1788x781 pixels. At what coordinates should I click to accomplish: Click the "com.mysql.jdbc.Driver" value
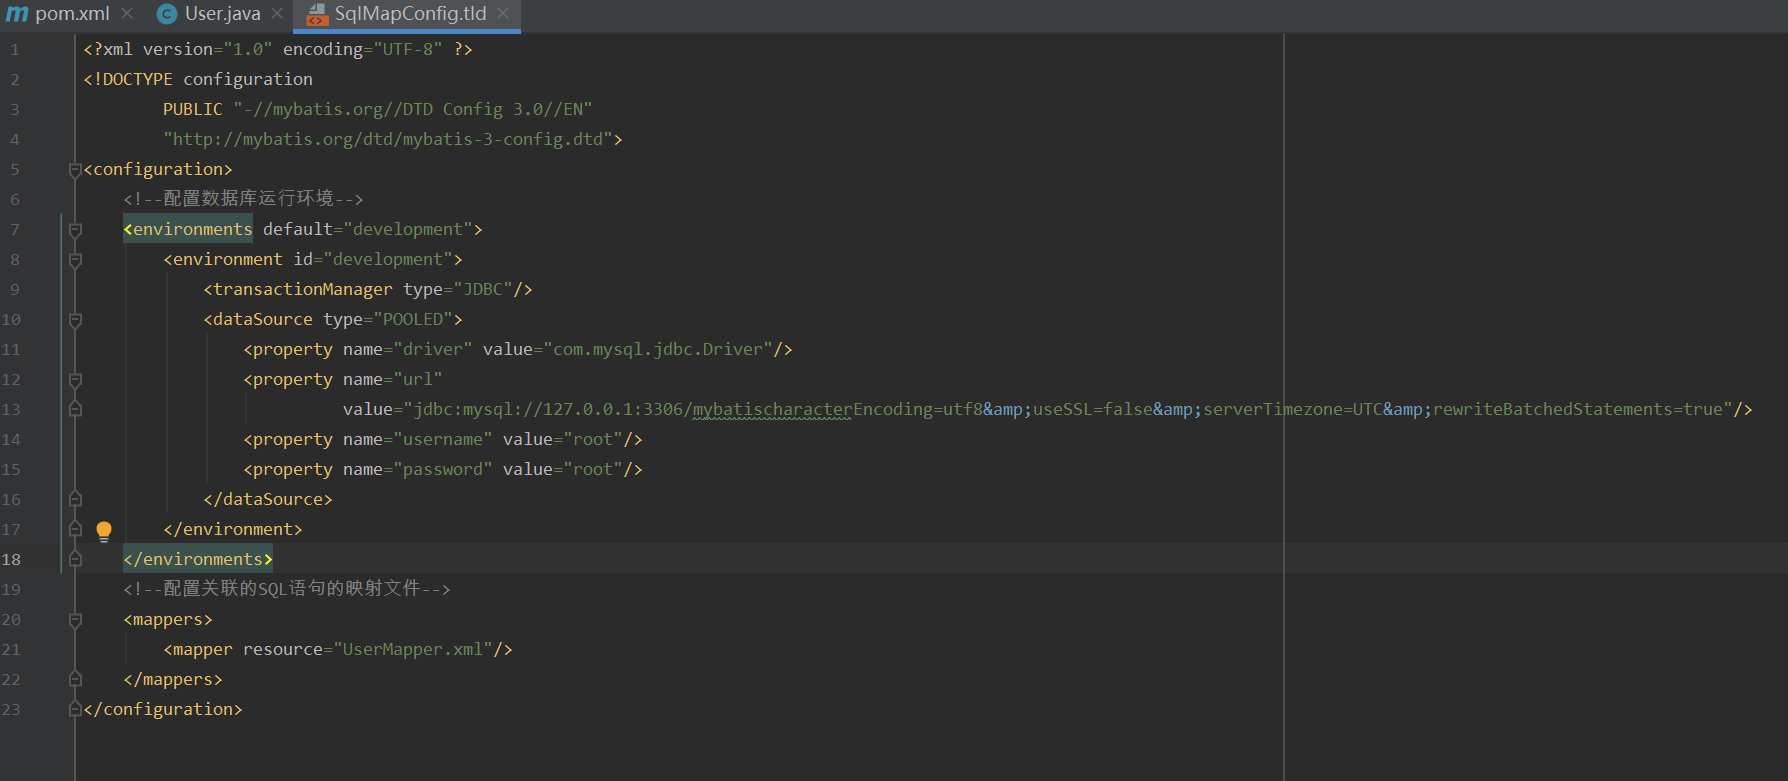pyautogui.click(x=658, y=349)
